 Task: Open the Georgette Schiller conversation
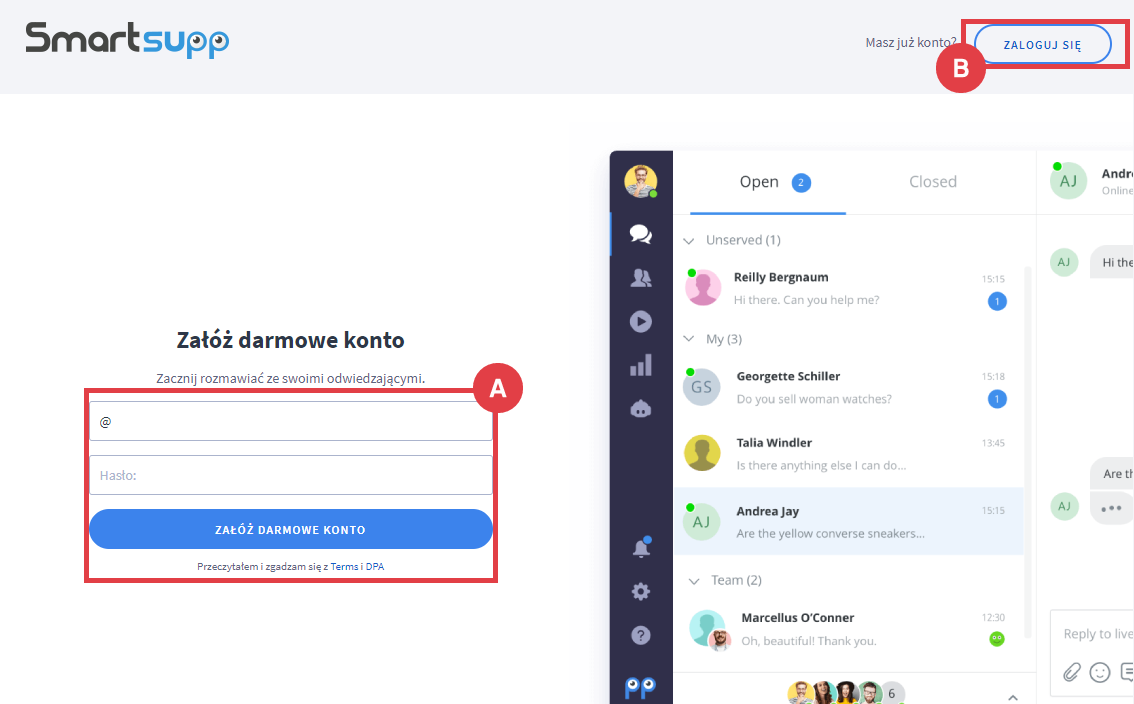click(x=848, y=387)
